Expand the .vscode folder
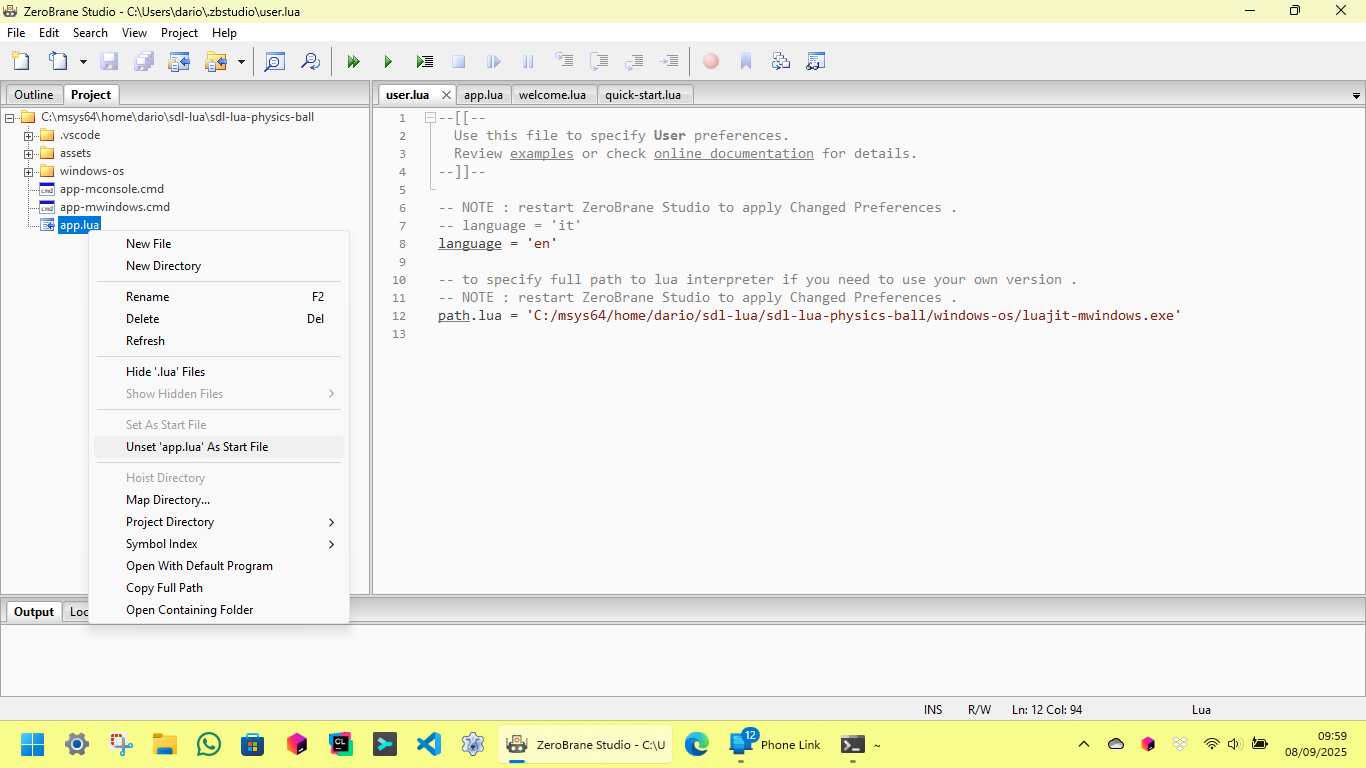Viewport: 1366px width, 768px height. (x=29, y=135)
